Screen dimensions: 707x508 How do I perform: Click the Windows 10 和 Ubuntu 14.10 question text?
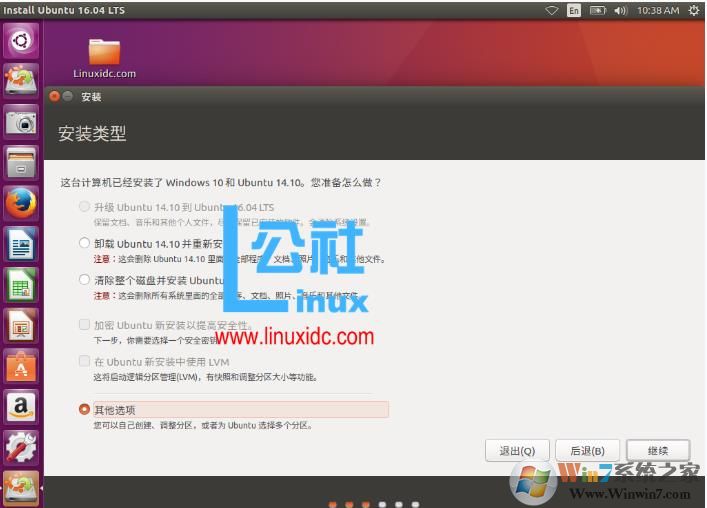click(x=221, y=183)
